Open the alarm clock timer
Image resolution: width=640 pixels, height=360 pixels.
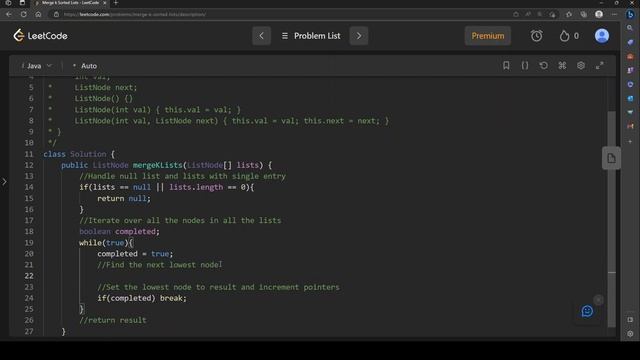[x=536, y=36]
